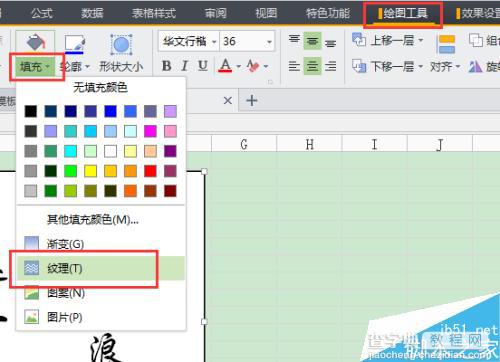Click the group objects icon
Viewport: 500px width, 362px height.
click(x=476, y=40)
